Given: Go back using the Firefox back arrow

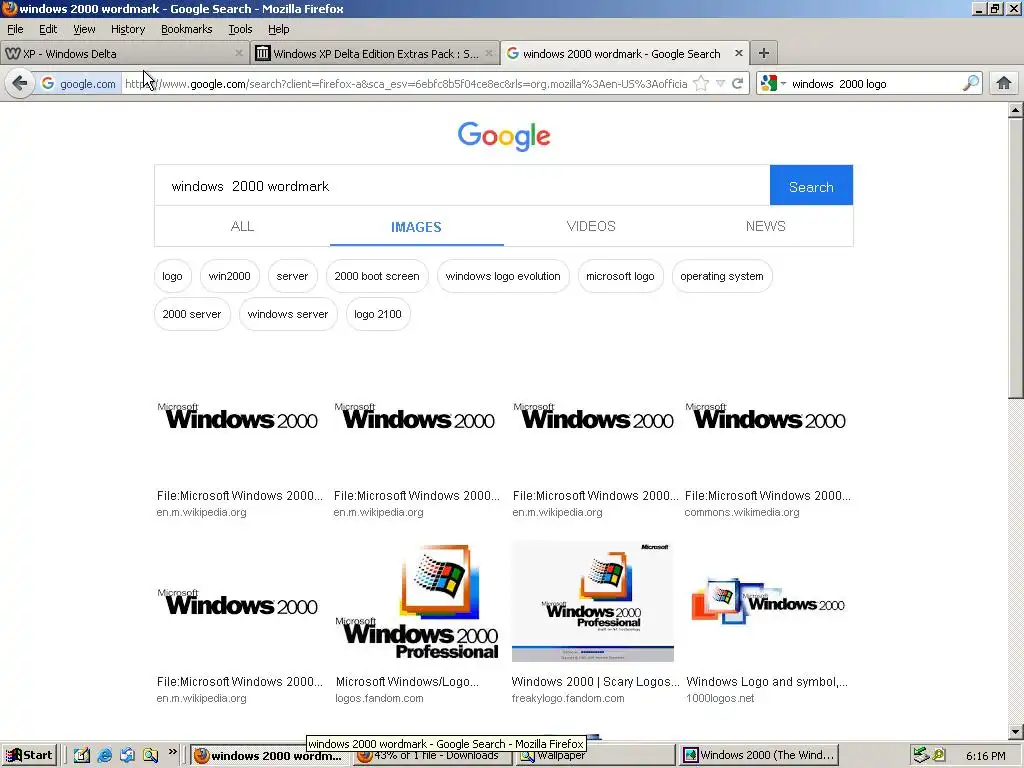Looking at the screenshot, I should [x=20, y=84].
